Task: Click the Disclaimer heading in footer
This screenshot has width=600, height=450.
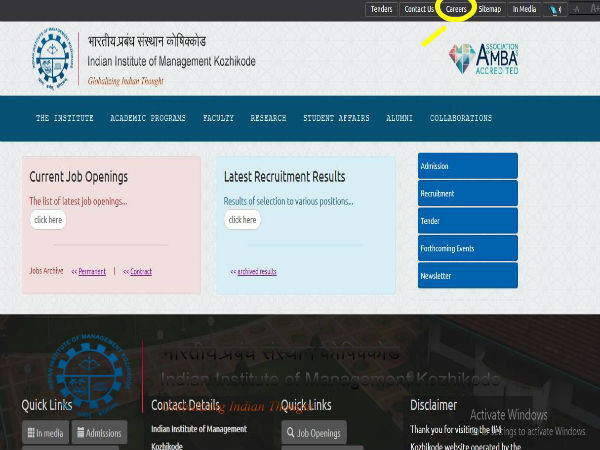Action: [x=434, y=405]
